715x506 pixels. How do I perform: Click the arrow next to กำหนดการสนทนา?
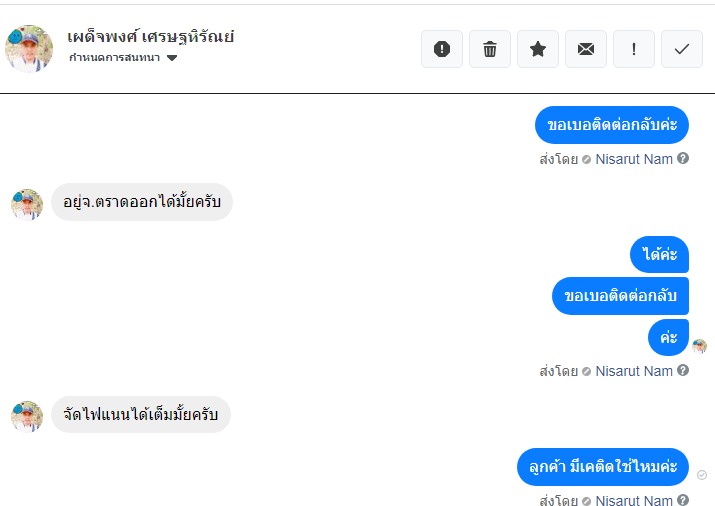[172, 58]
